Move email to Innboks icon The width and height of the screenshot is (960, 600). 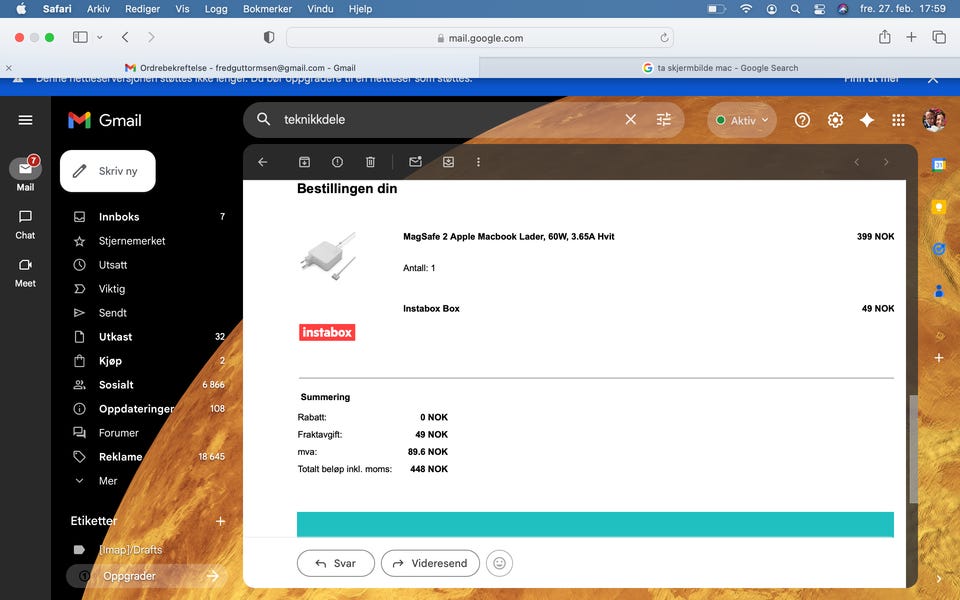click(x=448, y=162)
